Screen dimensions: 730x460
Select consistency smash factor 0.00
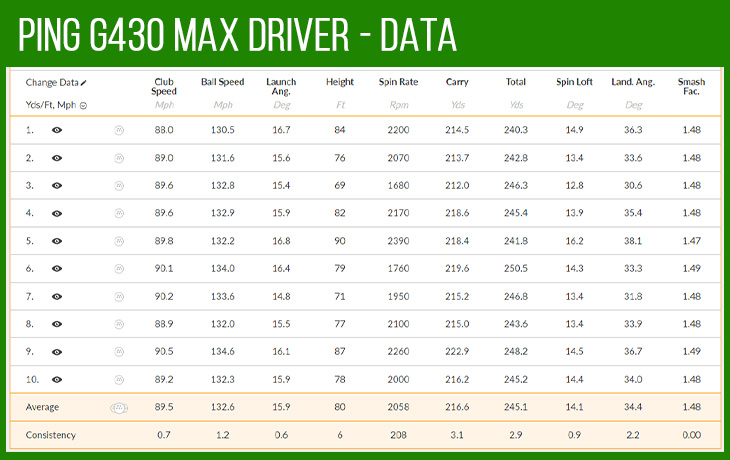pyautogui.click(x=691, y=435)
